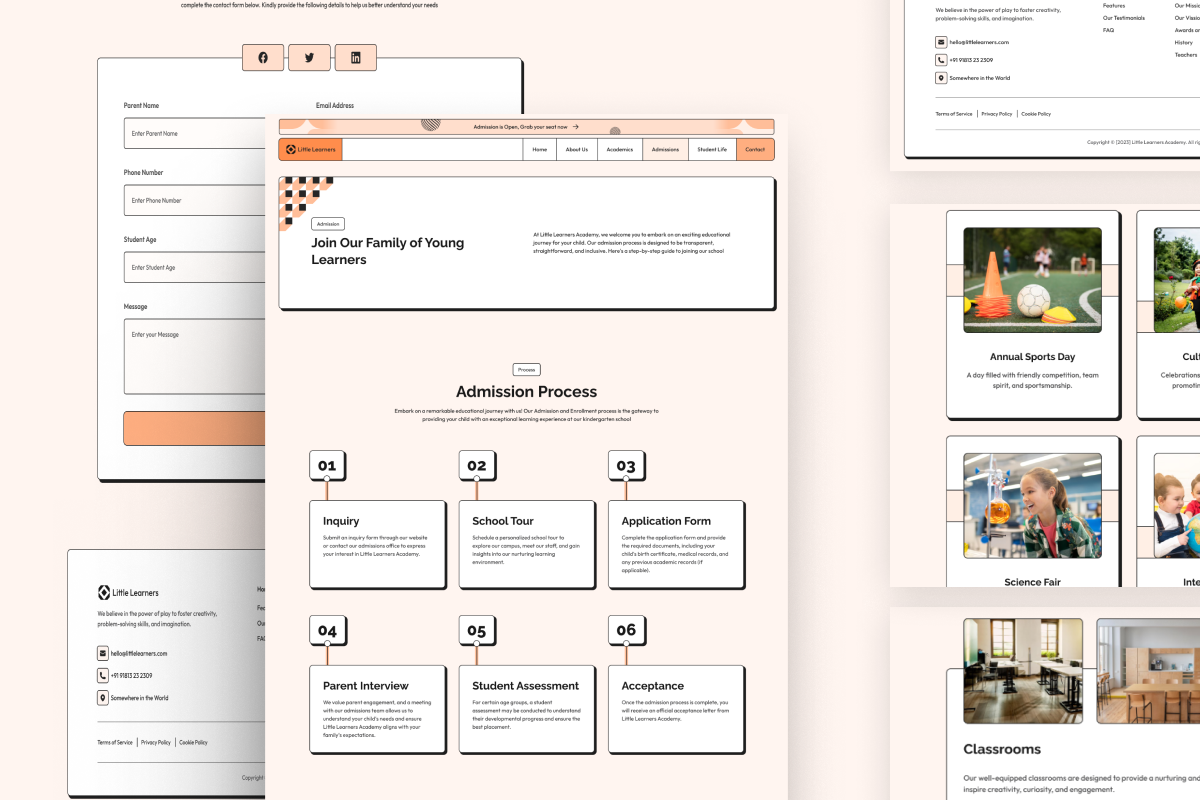The width and height of the screenshot is (1200, 800).
Task: Click the orange submit button on the contact form
Action: click(x=193, y=428)
